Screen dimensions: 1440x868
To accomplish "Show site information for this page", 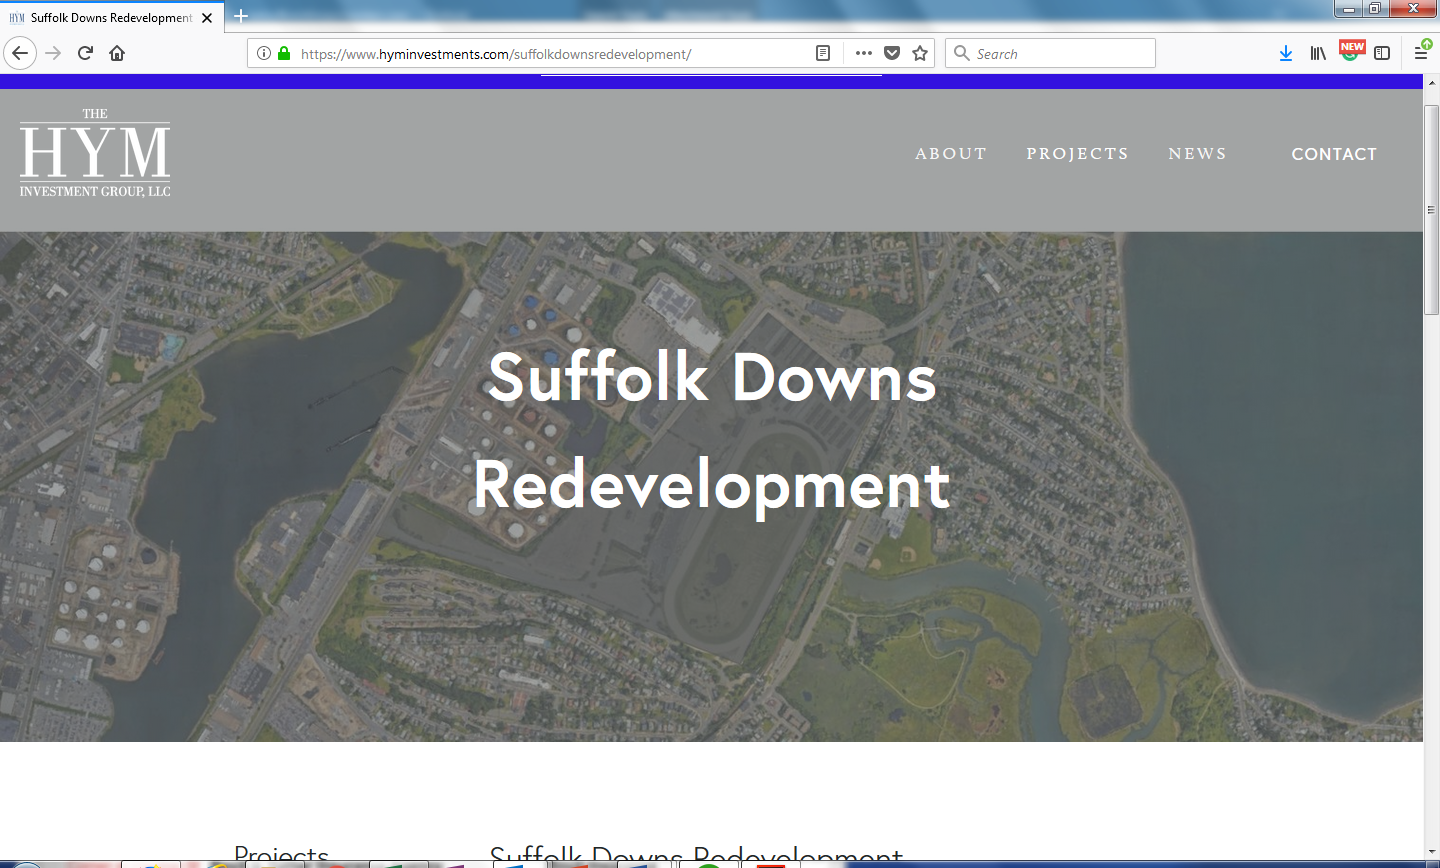I will [x=264, y=53].
